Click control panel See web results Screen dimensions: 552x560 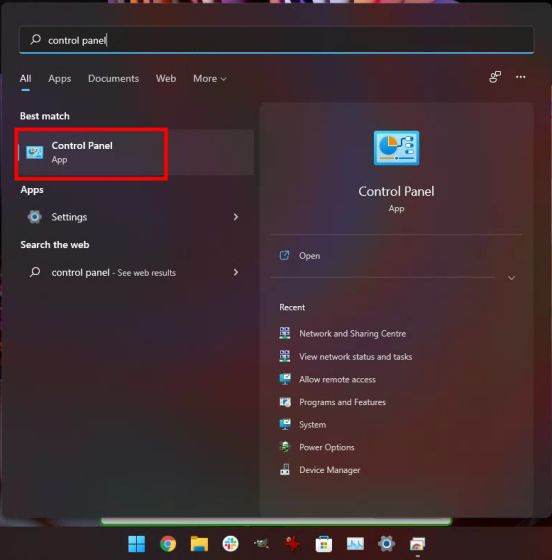(114, 272)
